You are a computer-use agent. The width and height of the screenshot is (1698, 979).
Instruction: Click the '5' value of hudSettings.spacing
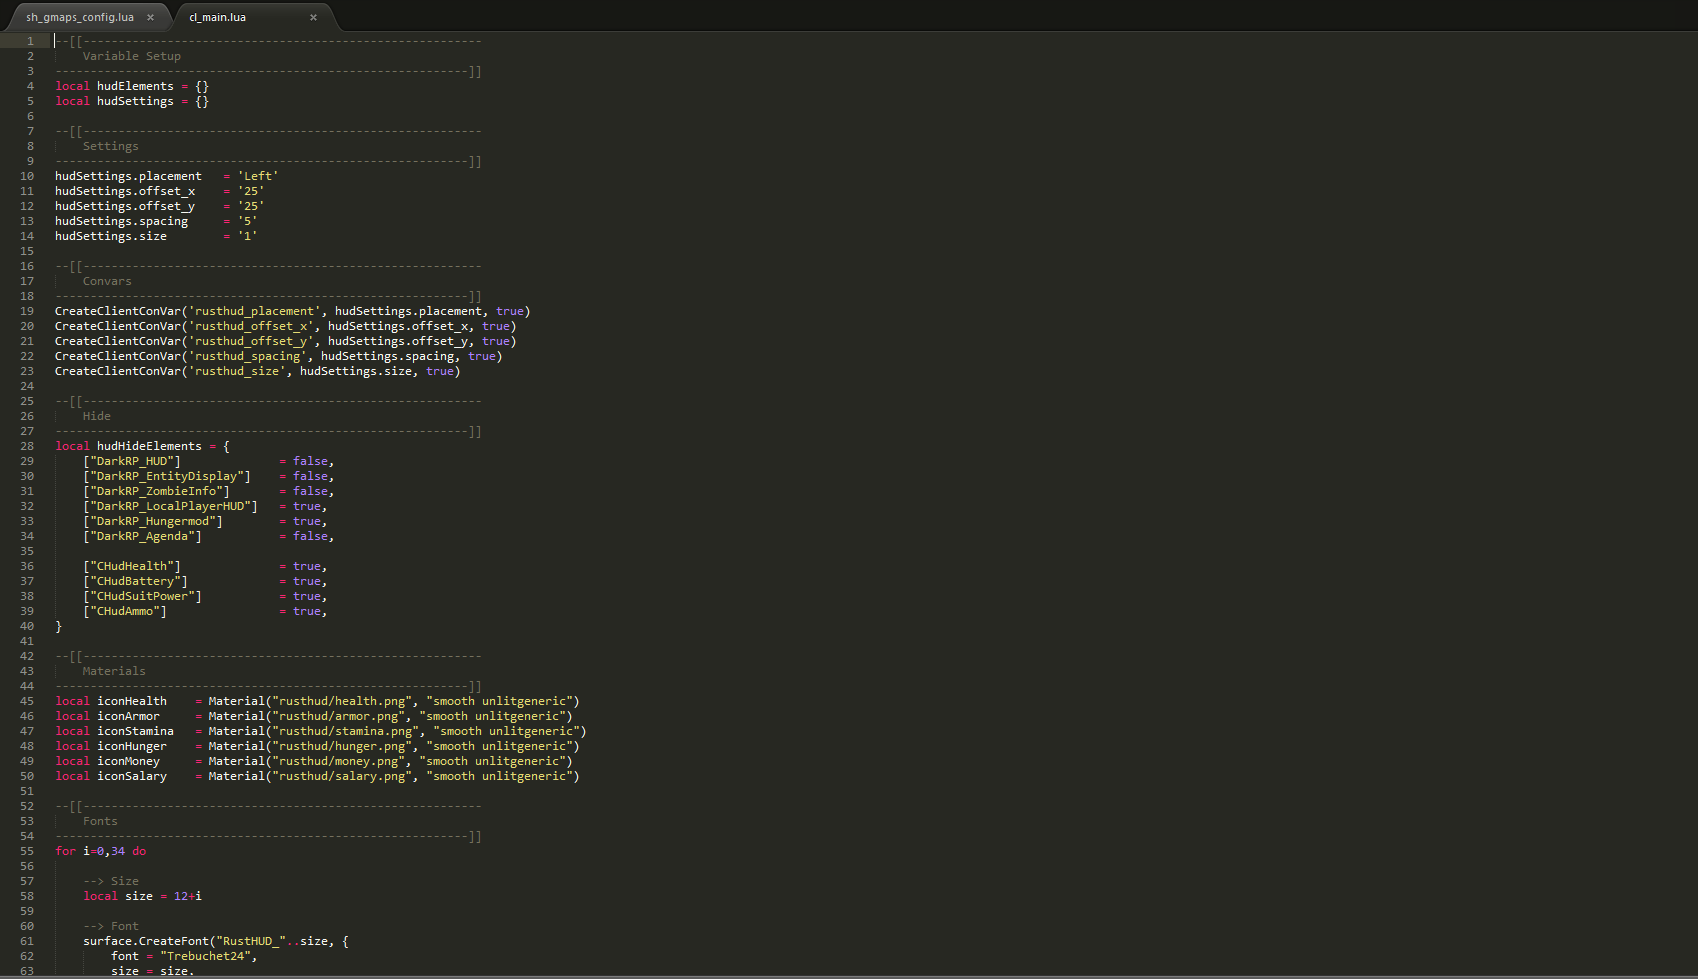click(x=247, y=221)
